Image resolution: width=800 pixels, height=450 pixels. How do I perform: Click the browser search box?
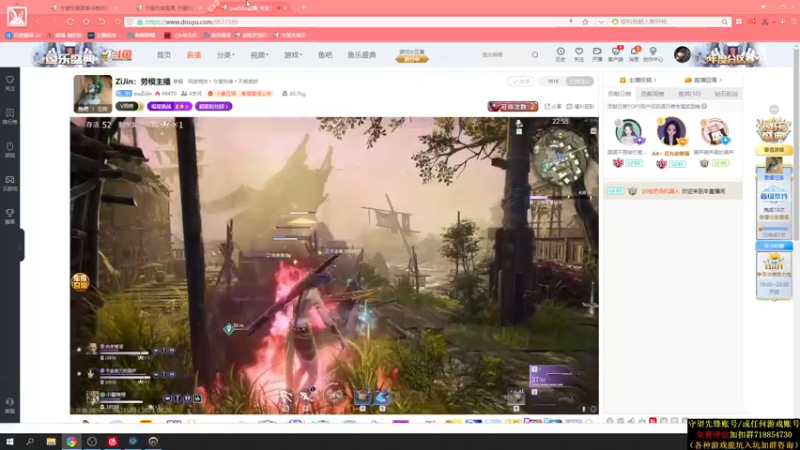click(x=669, y=22)
